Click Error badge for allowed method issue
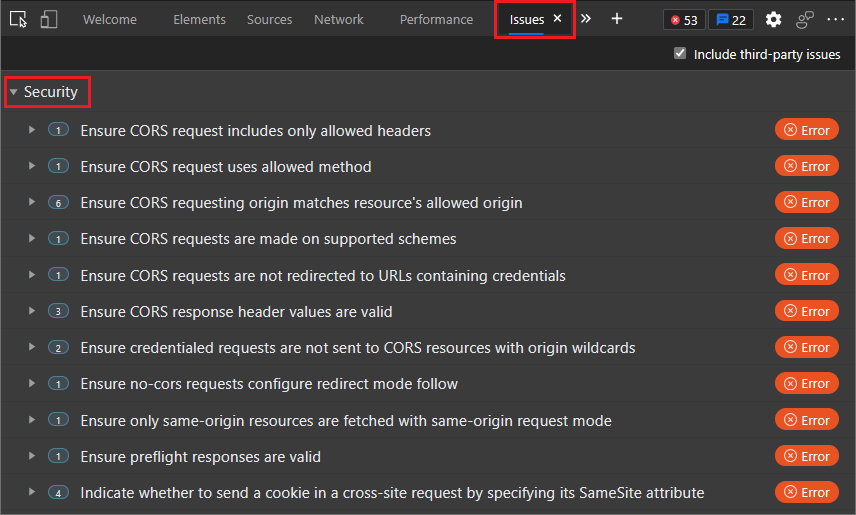This screenshot has height=515, width=856. 807,166
